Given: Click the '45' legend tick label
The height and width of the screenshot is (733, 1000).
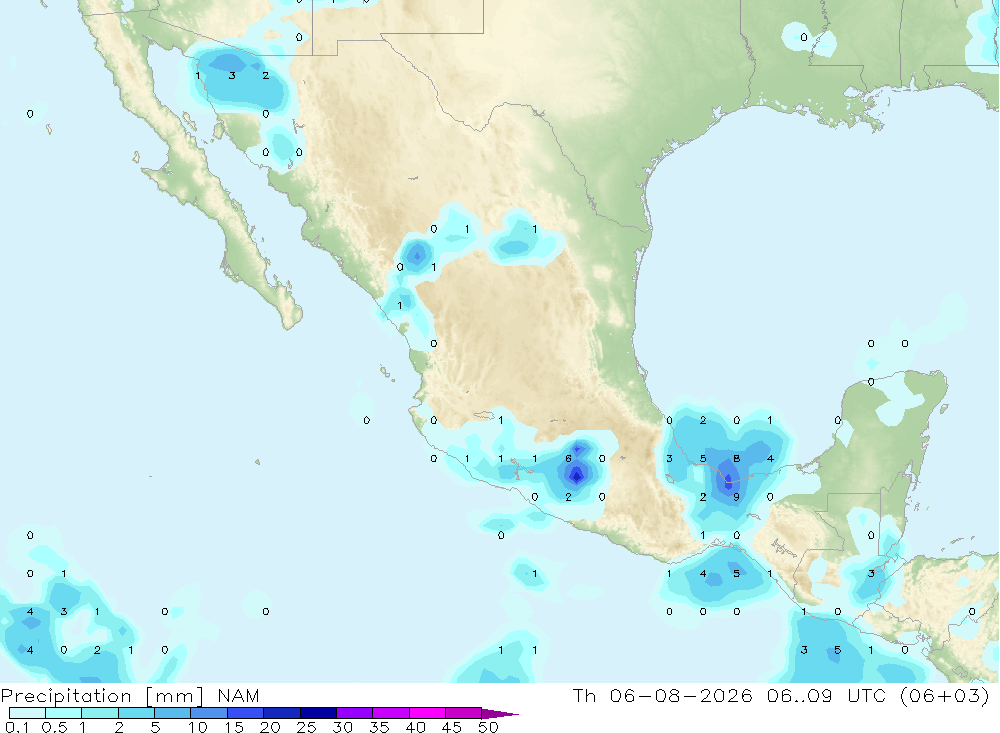Looking at the screenshot, I should (x=452, y=727).
